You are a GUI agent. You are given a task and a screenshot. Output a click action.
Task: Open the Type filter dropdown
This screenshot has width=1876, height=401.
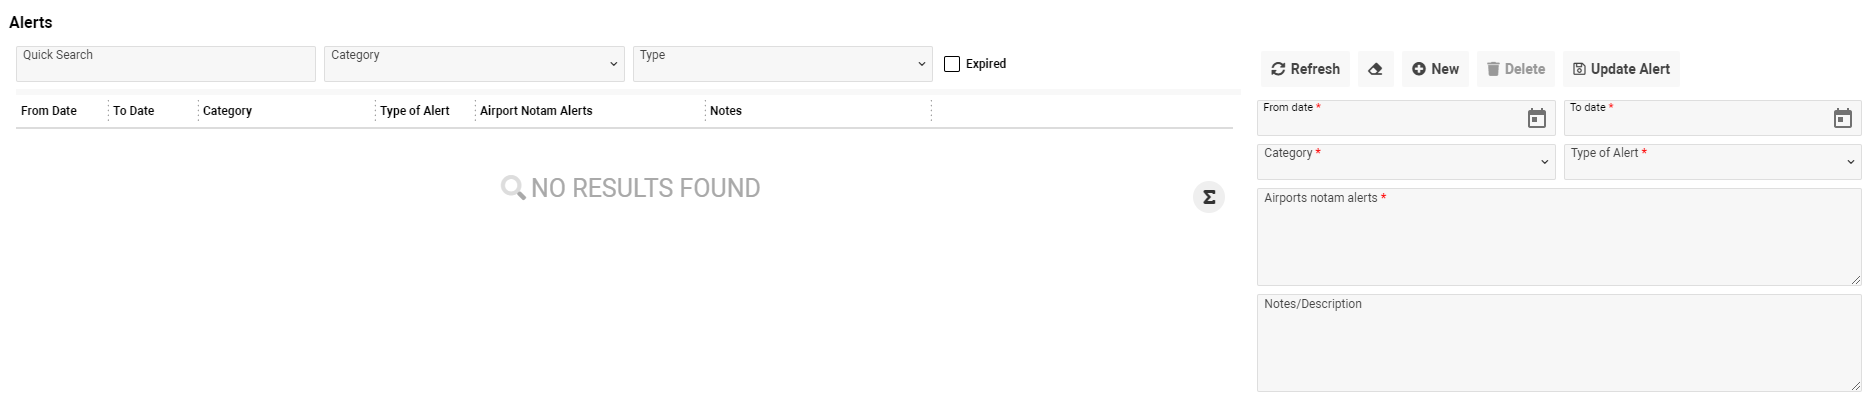coord(782,64)
